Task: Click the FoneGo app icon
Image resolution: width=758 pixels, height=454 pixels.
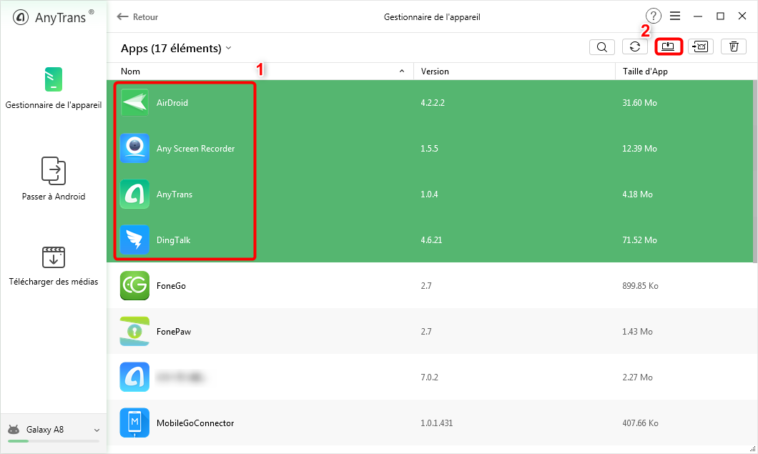Action: point(134,286)
